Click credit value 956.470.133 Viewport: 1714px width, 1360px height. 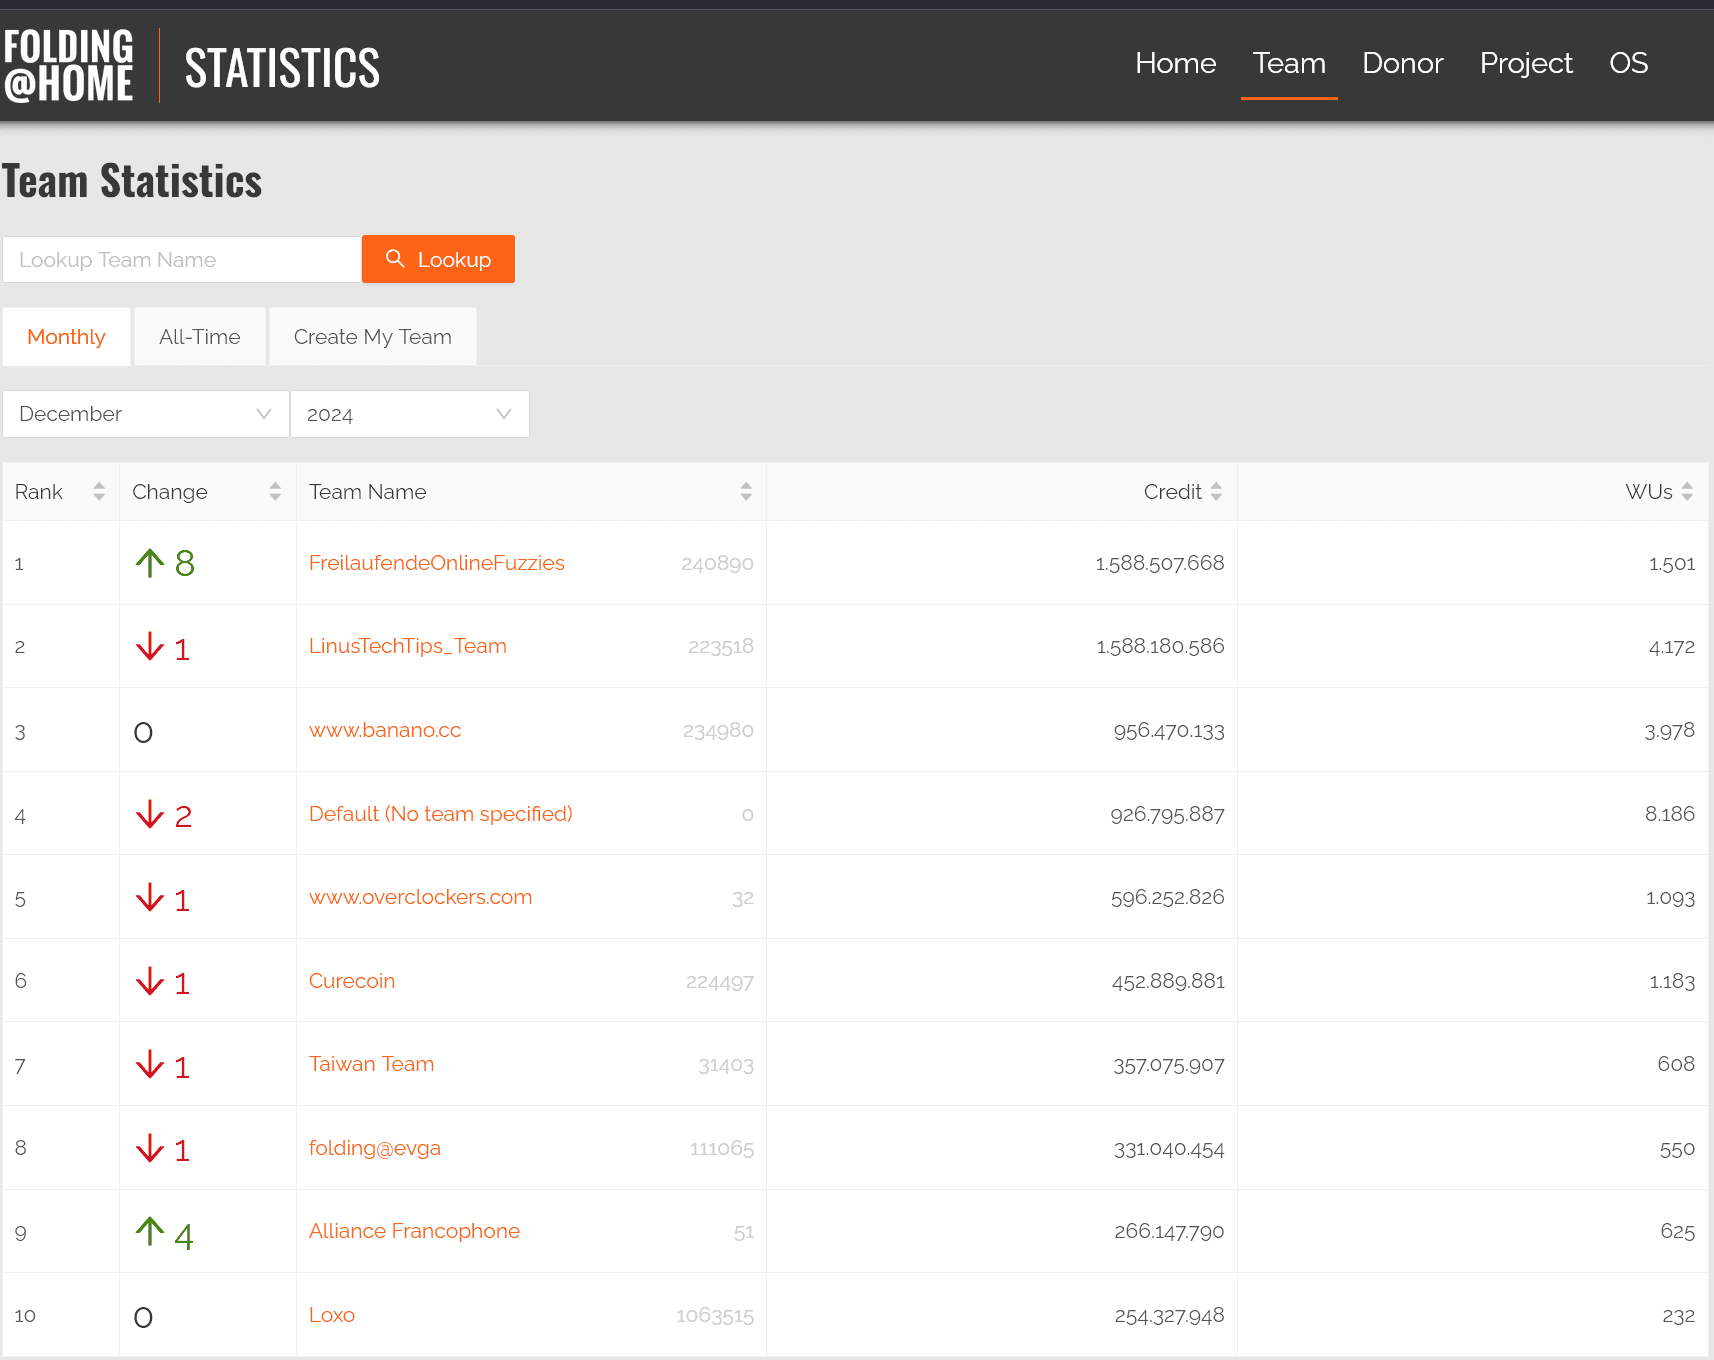[1169, 731]
